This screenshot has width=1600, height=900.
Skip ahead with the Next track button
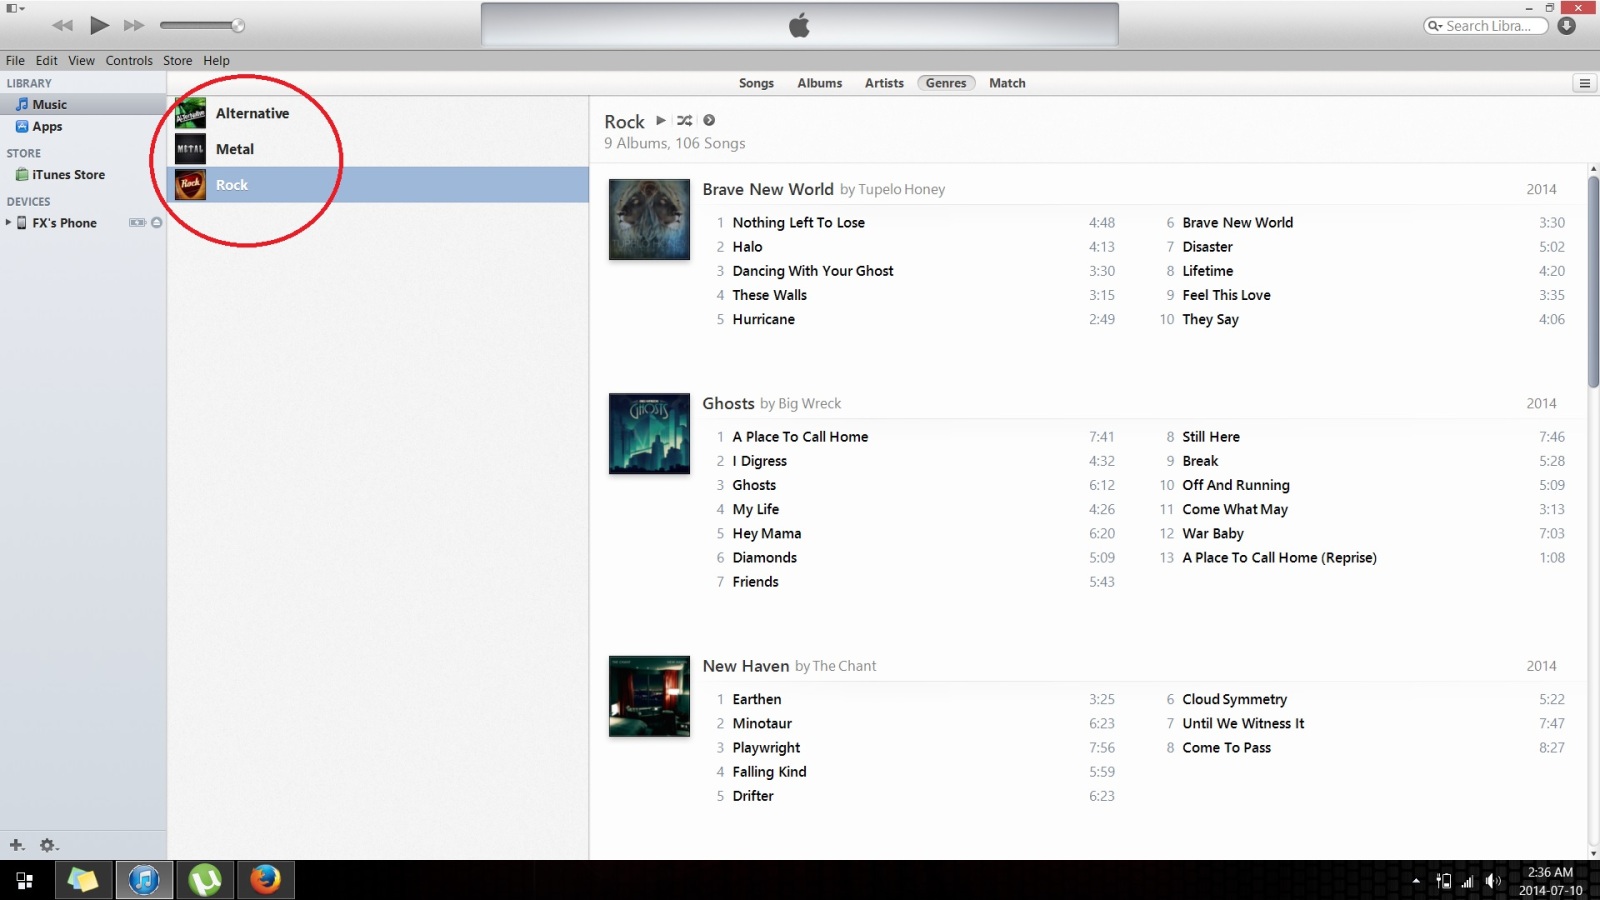click(134, 25)
